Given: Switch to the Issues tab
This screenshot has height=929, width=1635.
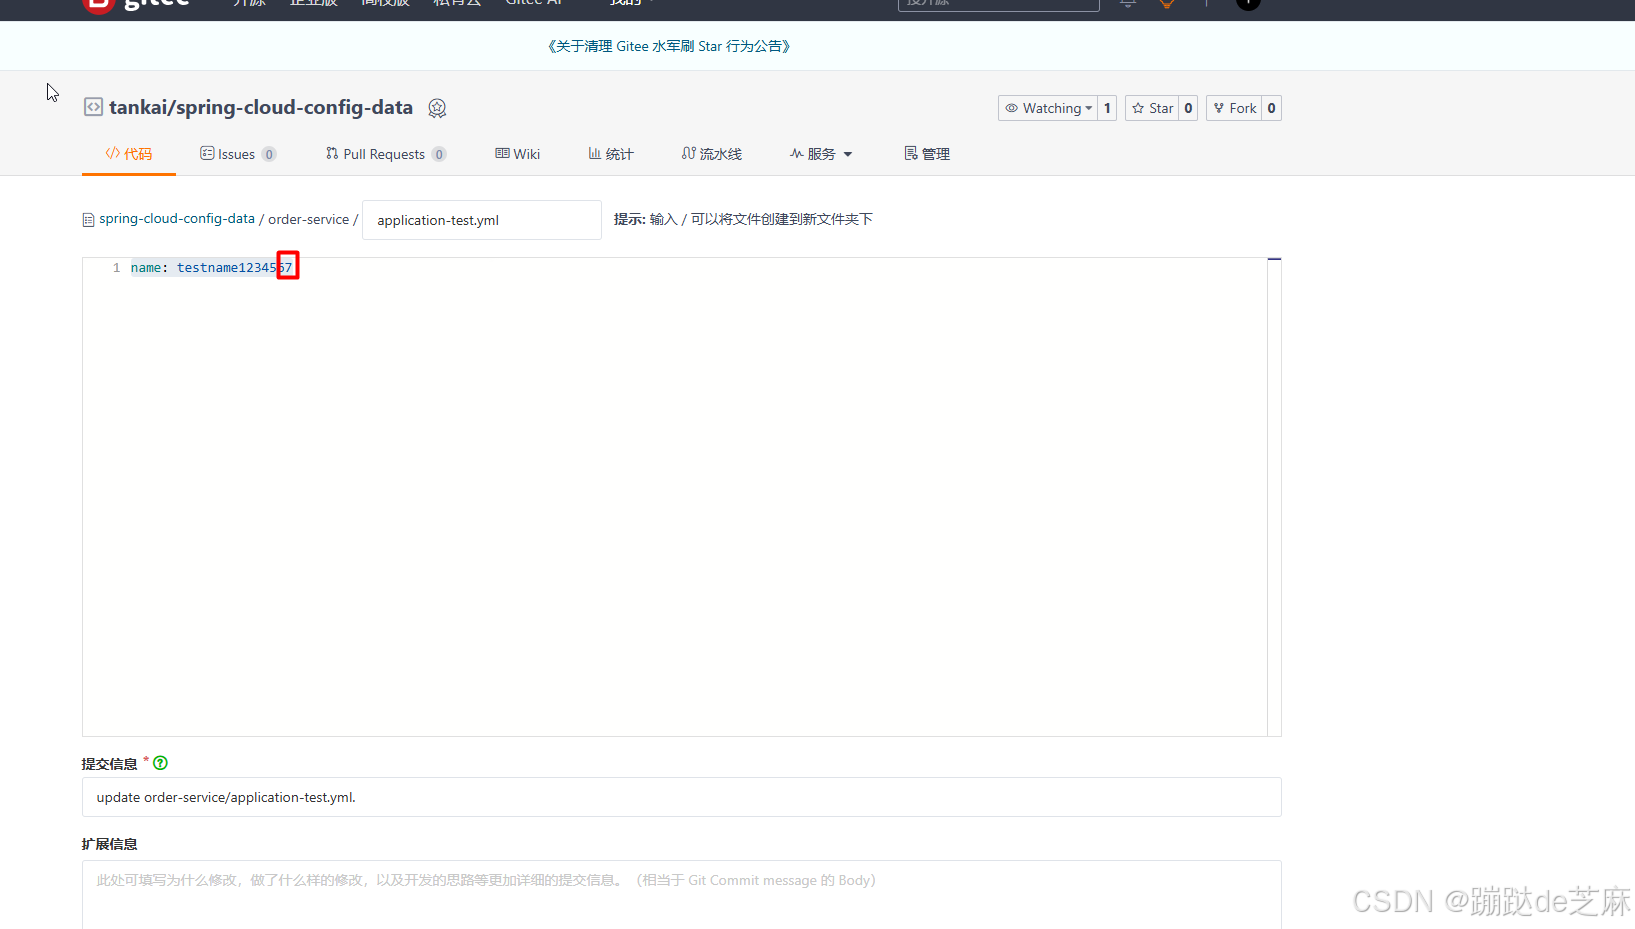Looking at the screenshot, I should coord(237,153).
